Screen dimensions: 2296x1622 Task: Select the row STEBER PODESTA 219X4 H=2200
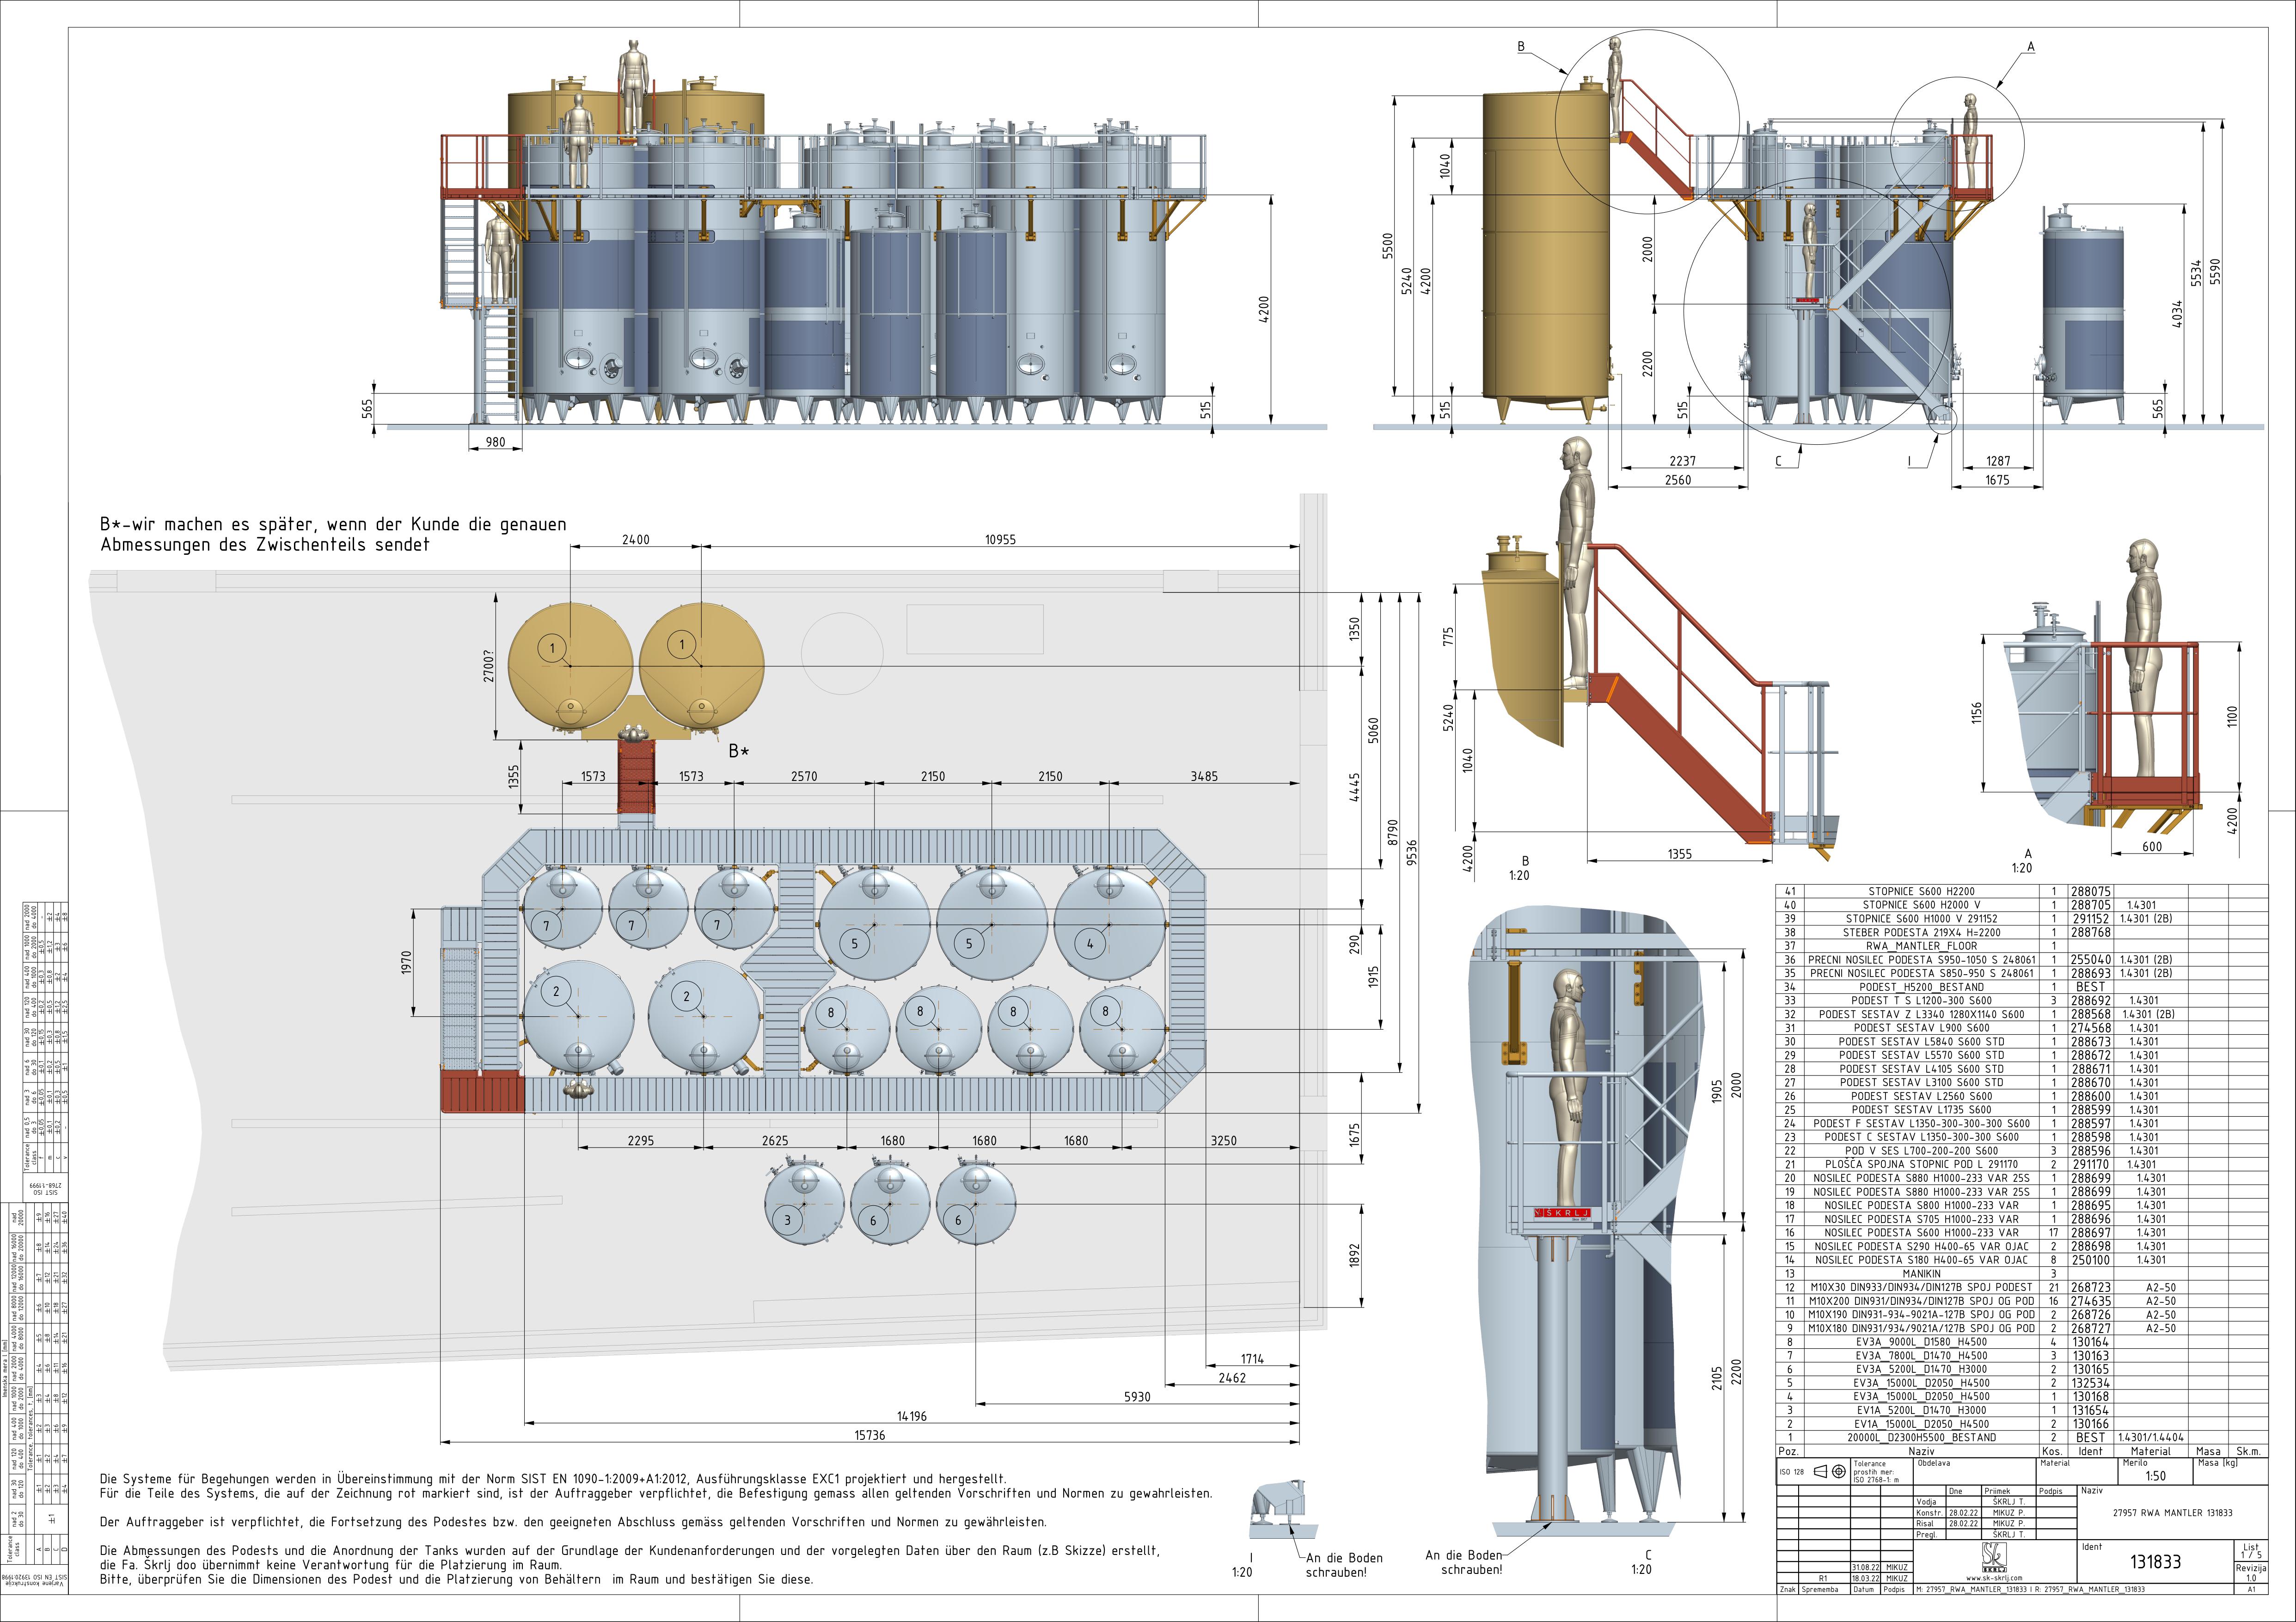[x=2022, y=932]
